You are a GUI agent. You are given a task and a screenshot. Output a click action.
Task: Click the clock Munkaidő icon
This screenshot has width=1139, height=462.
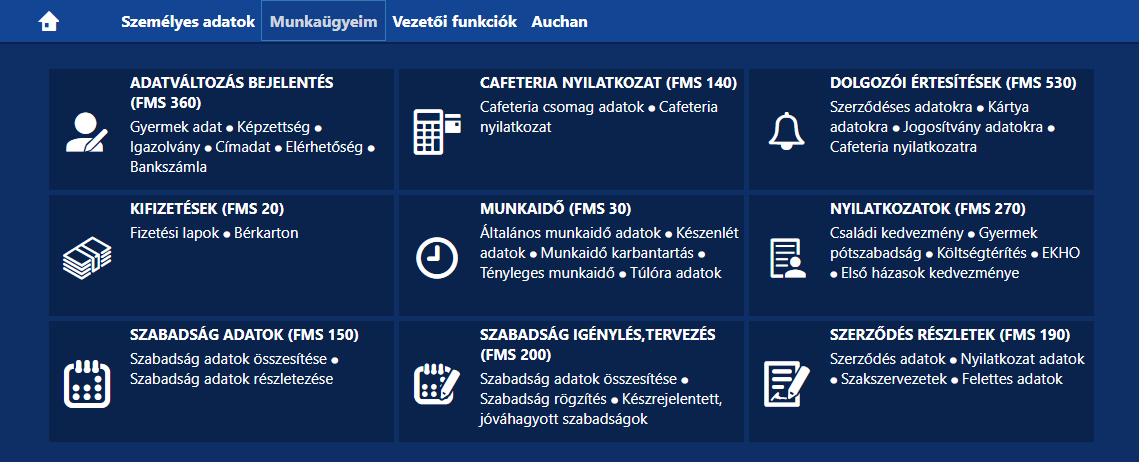[x=436, y=258]
